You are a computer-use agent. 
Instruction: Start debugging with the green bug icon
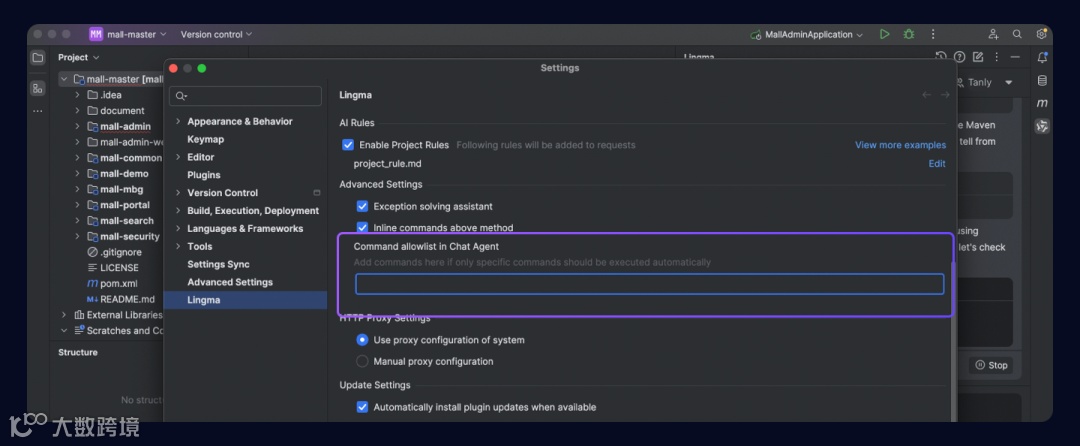[x=909, y=34]
